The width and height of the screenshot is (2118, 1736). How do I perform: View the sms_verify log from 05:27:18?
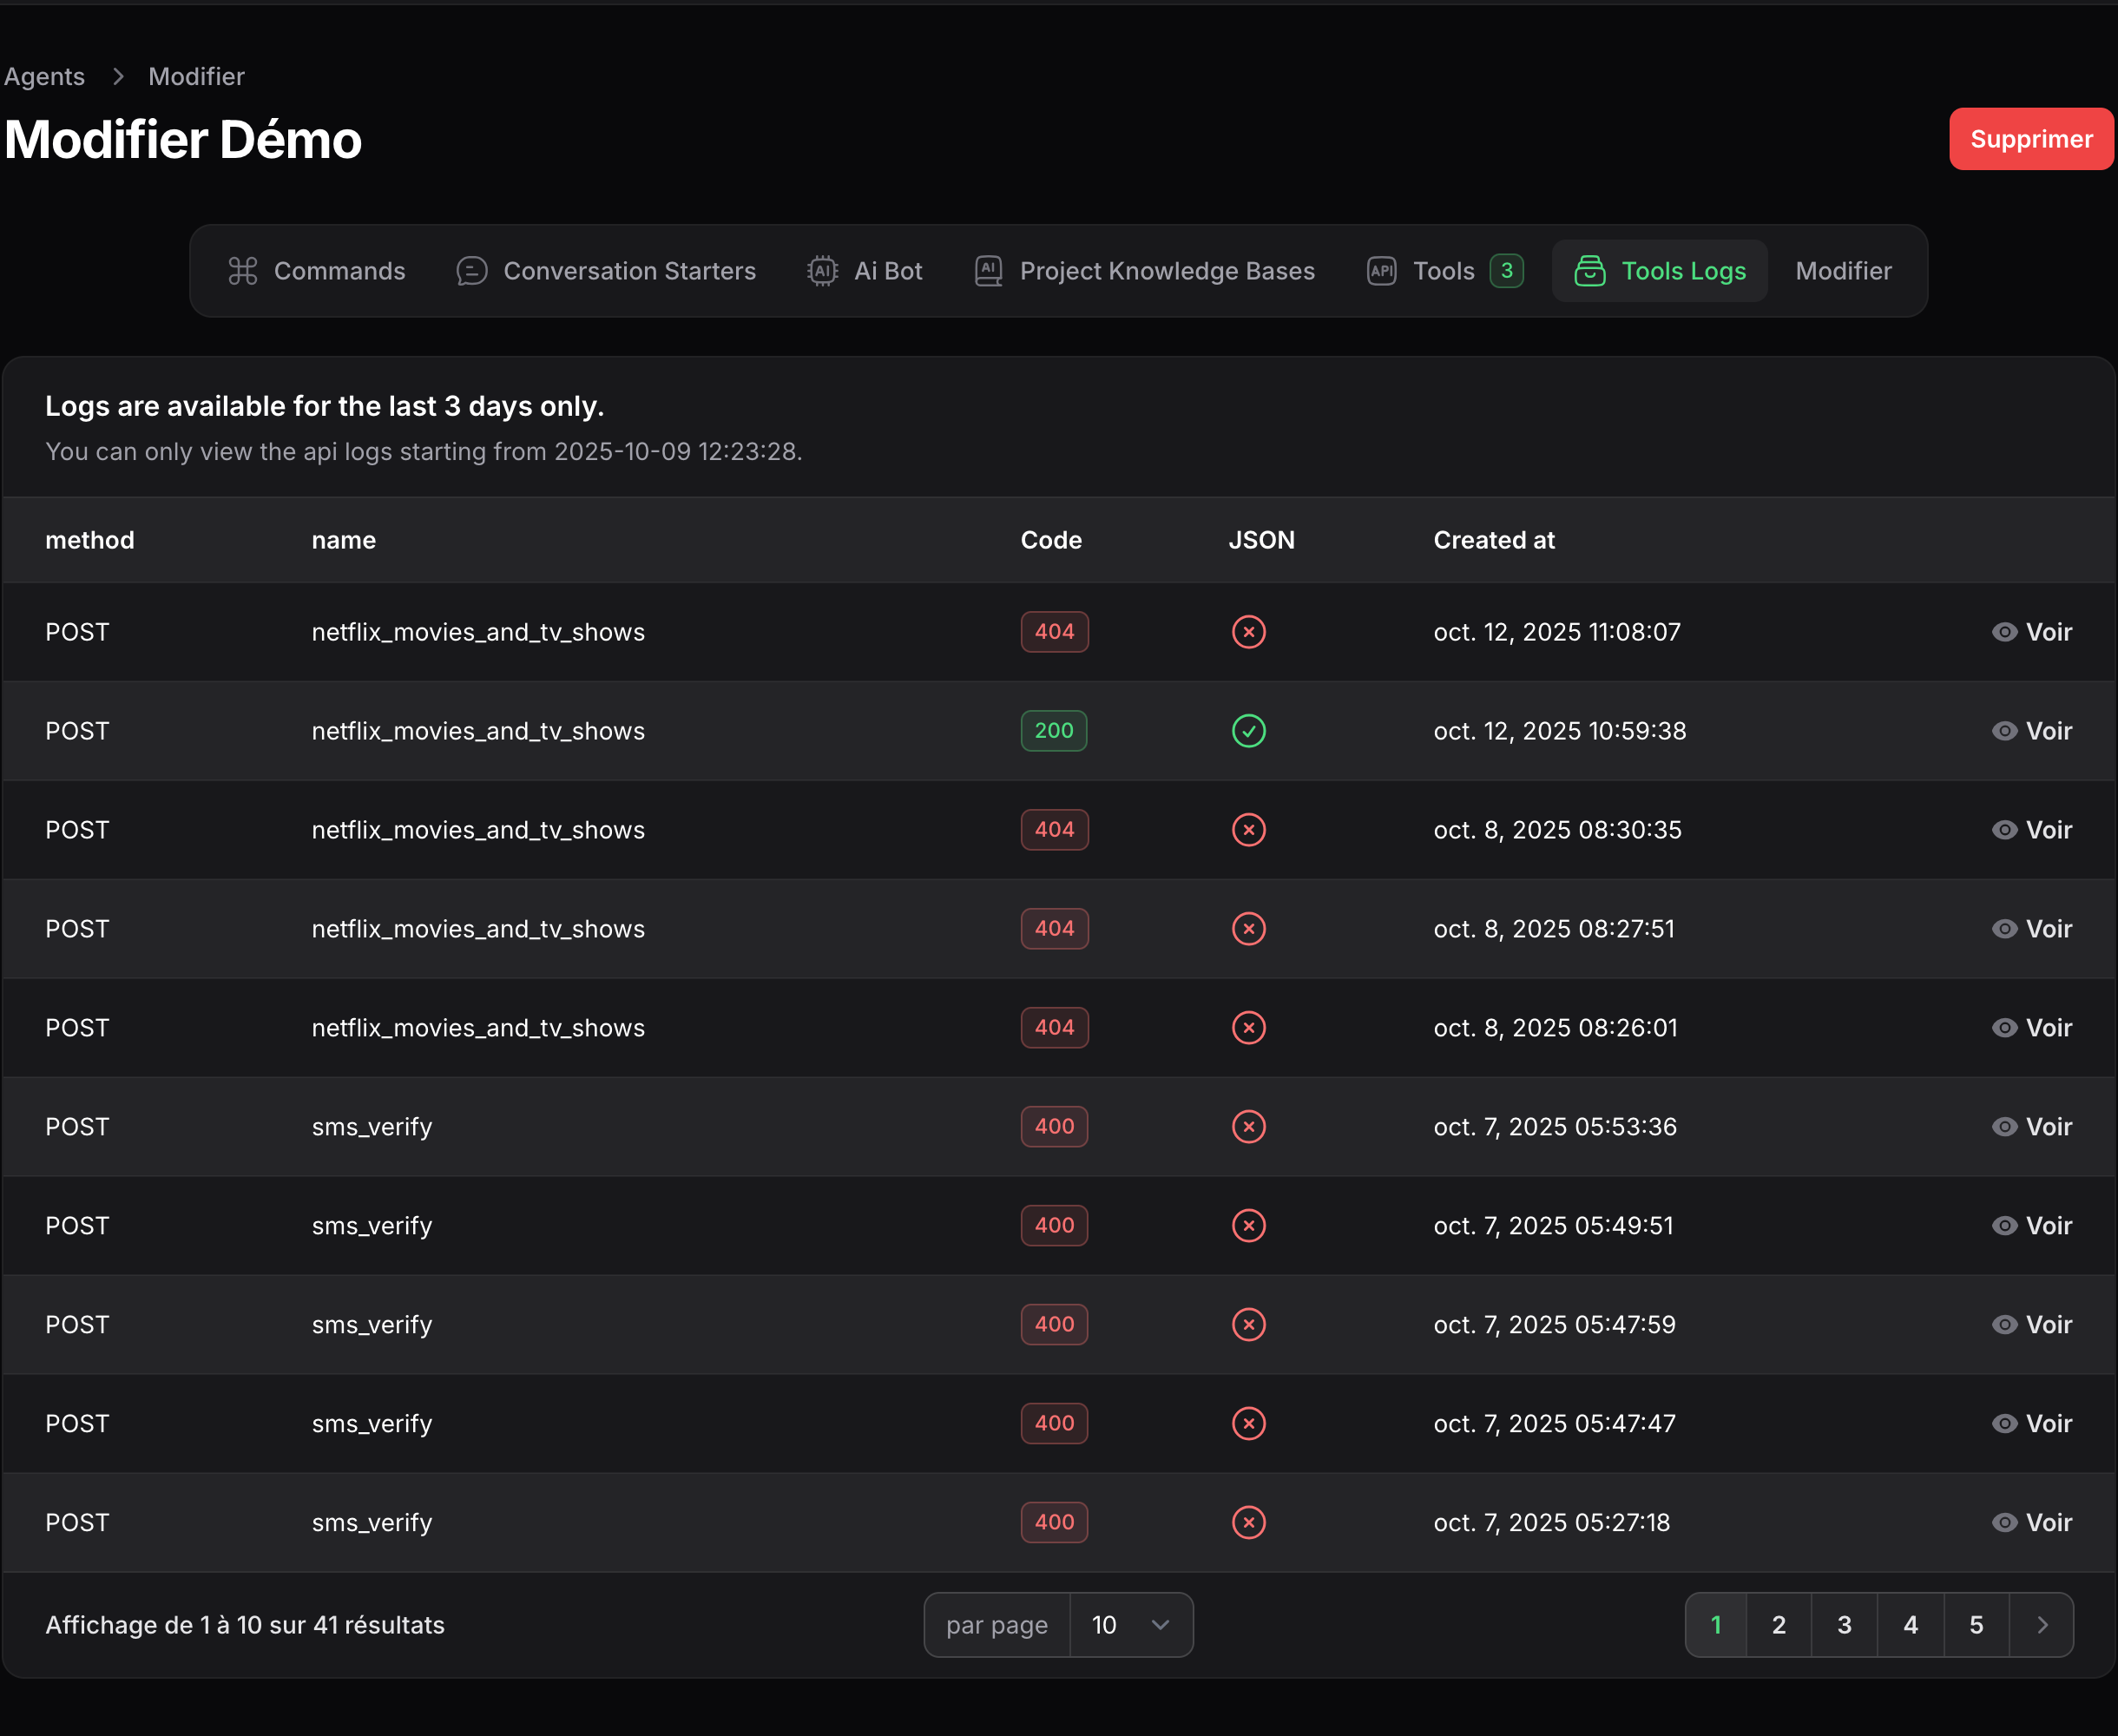point(2031,1522)
